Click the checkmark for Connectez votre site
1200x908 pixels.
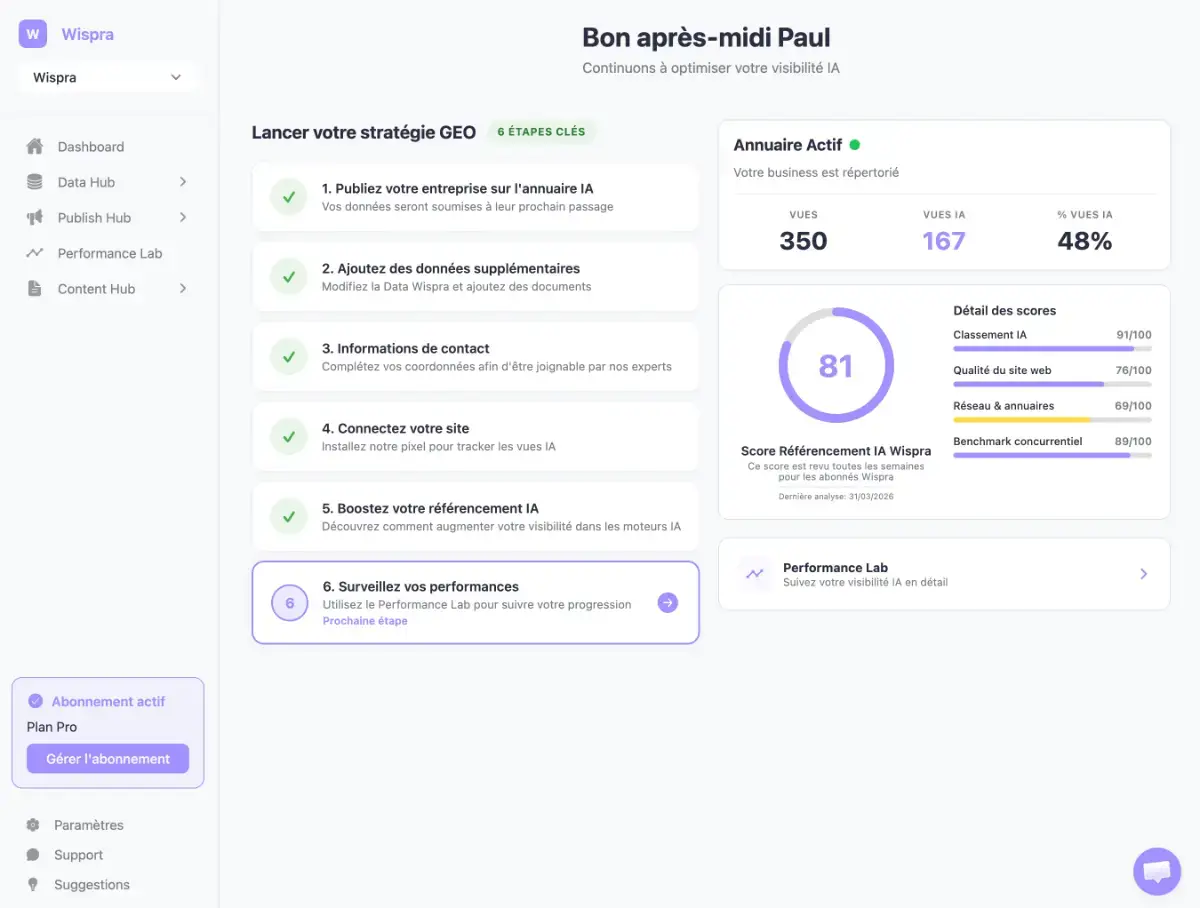pos(289,437)
